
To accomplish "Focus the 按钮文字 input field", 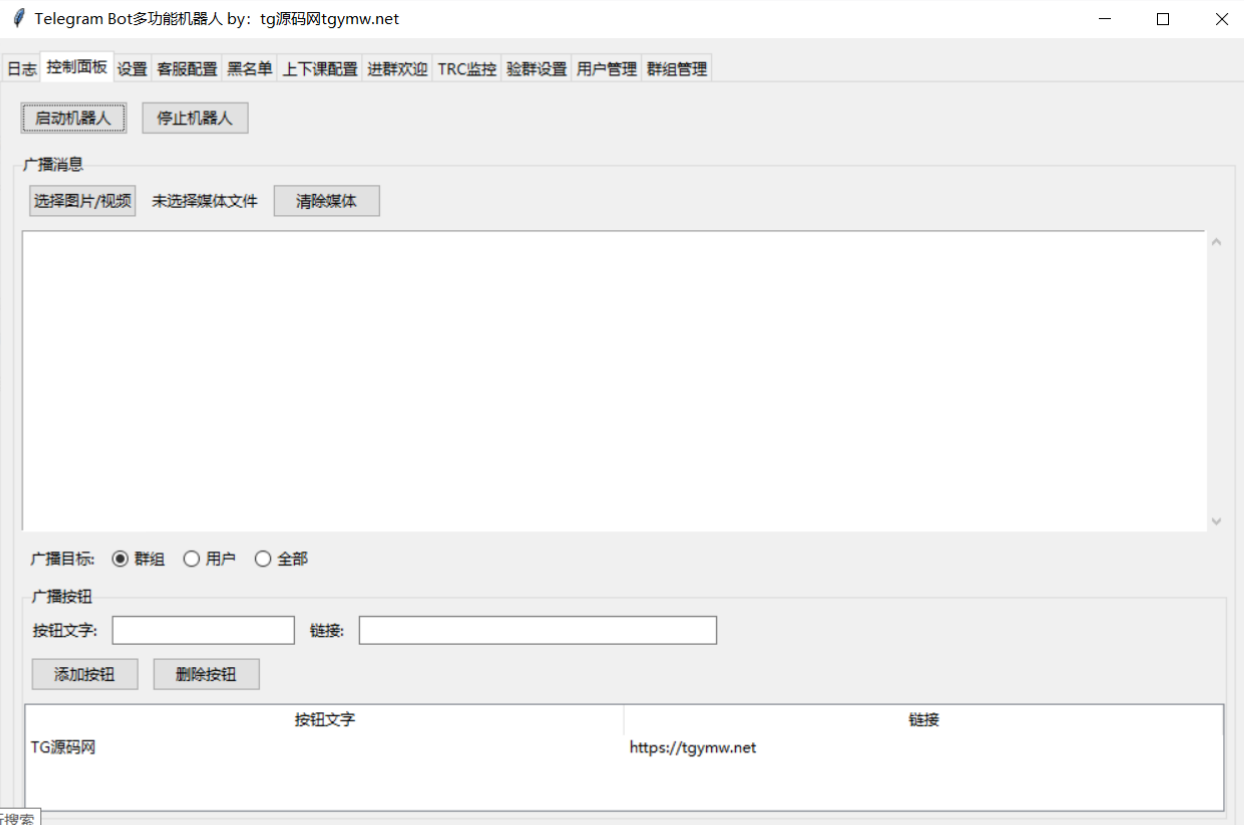I will point(203,630).
